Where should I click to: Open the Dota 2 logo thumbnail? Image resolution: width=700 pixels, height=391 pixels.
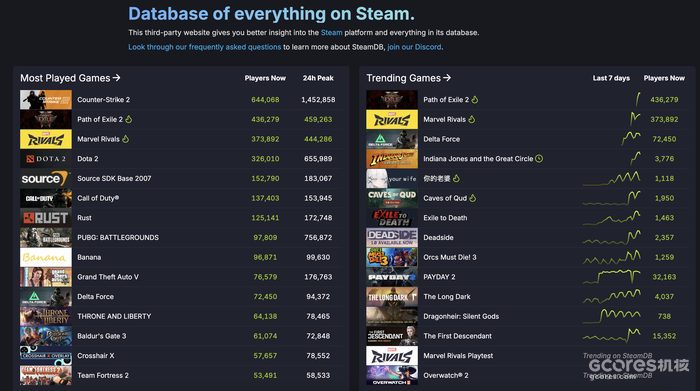pos(46,158)
